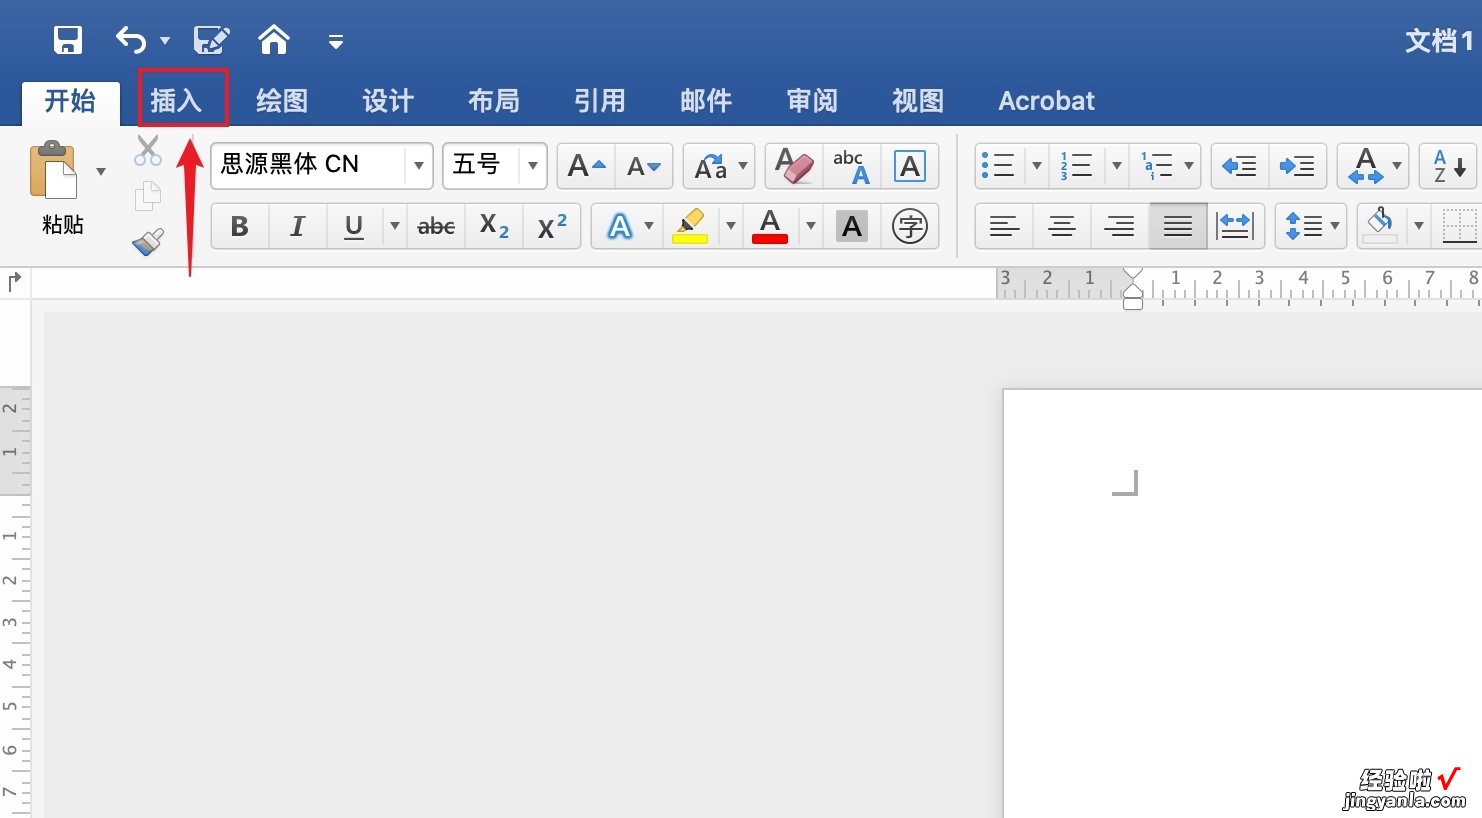Click the Sort A-Z icon

point(1449,166)
